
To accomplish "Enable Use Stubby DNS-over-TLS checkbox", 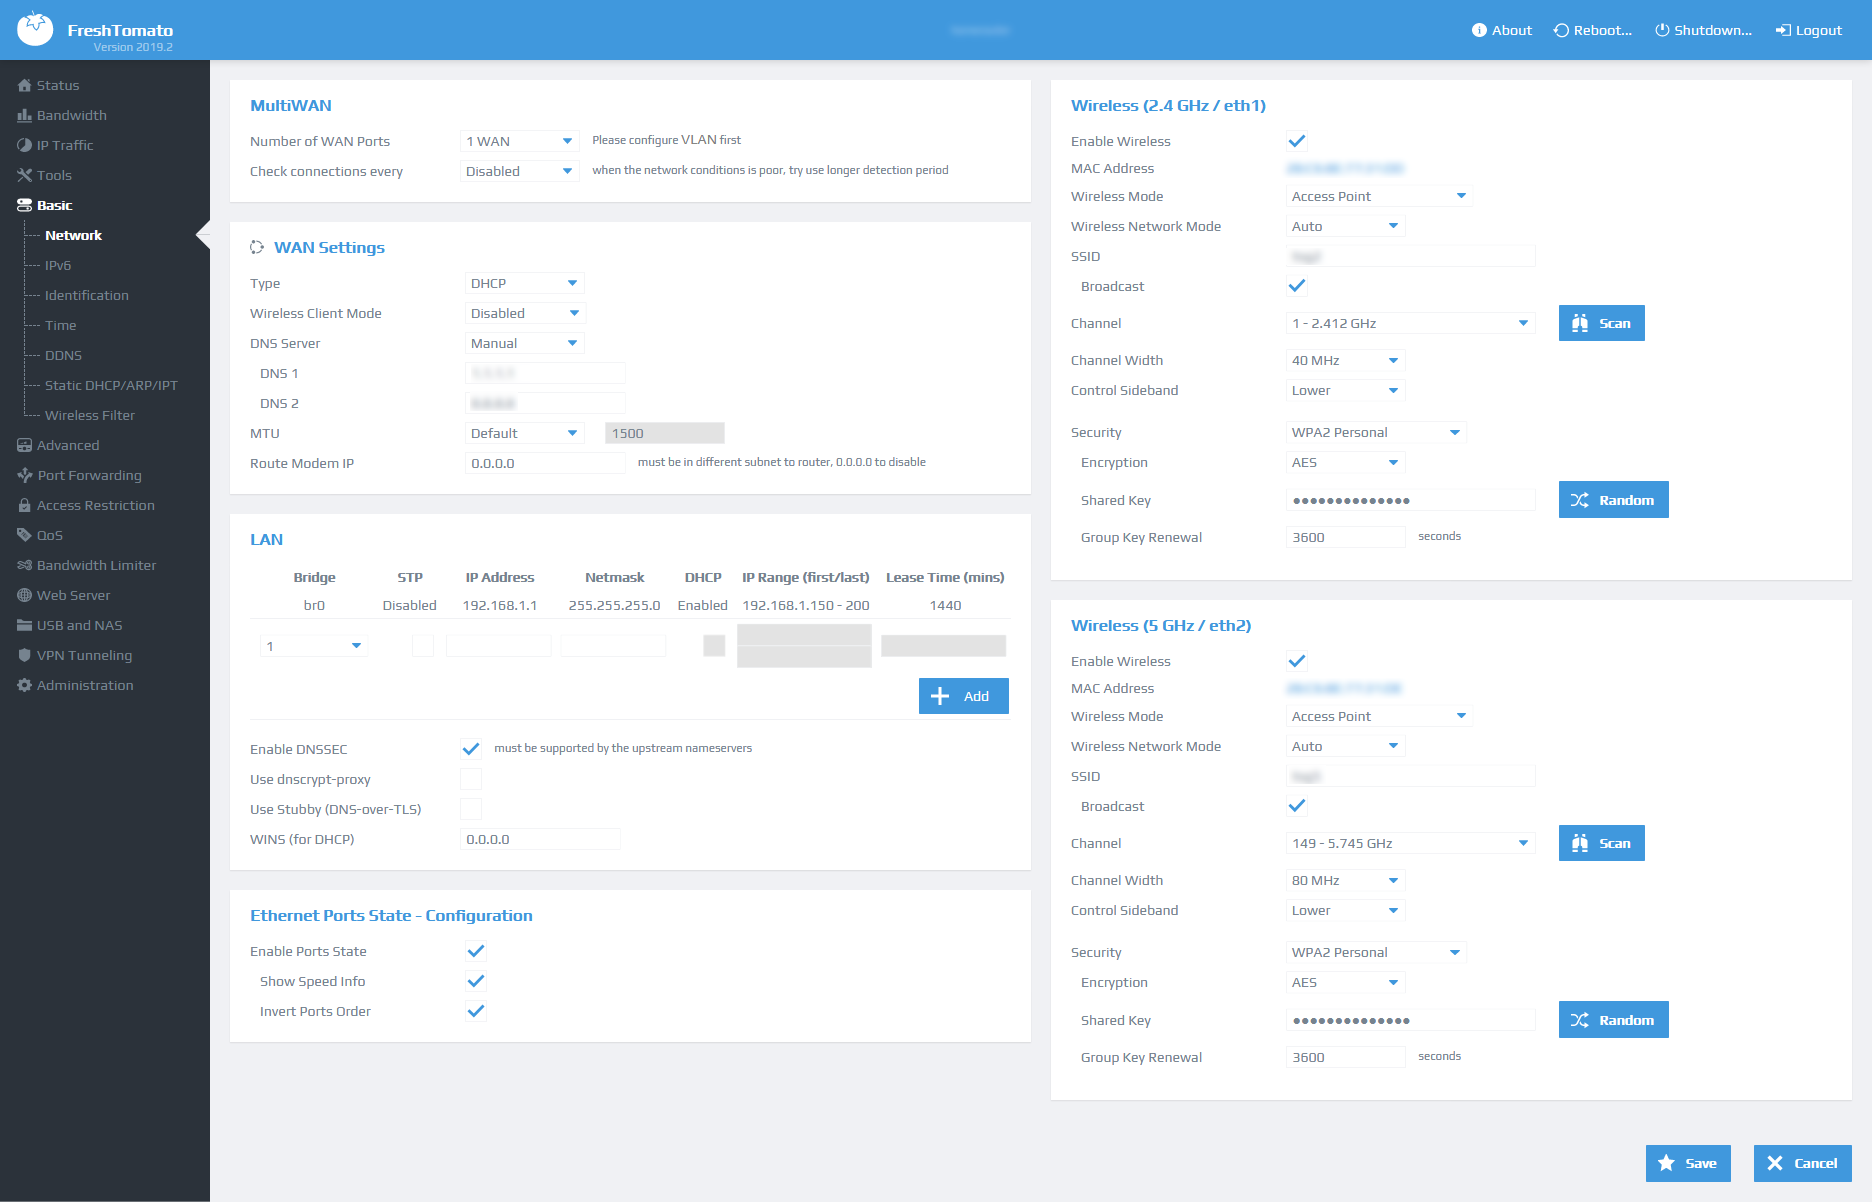I will pos(471,809).
